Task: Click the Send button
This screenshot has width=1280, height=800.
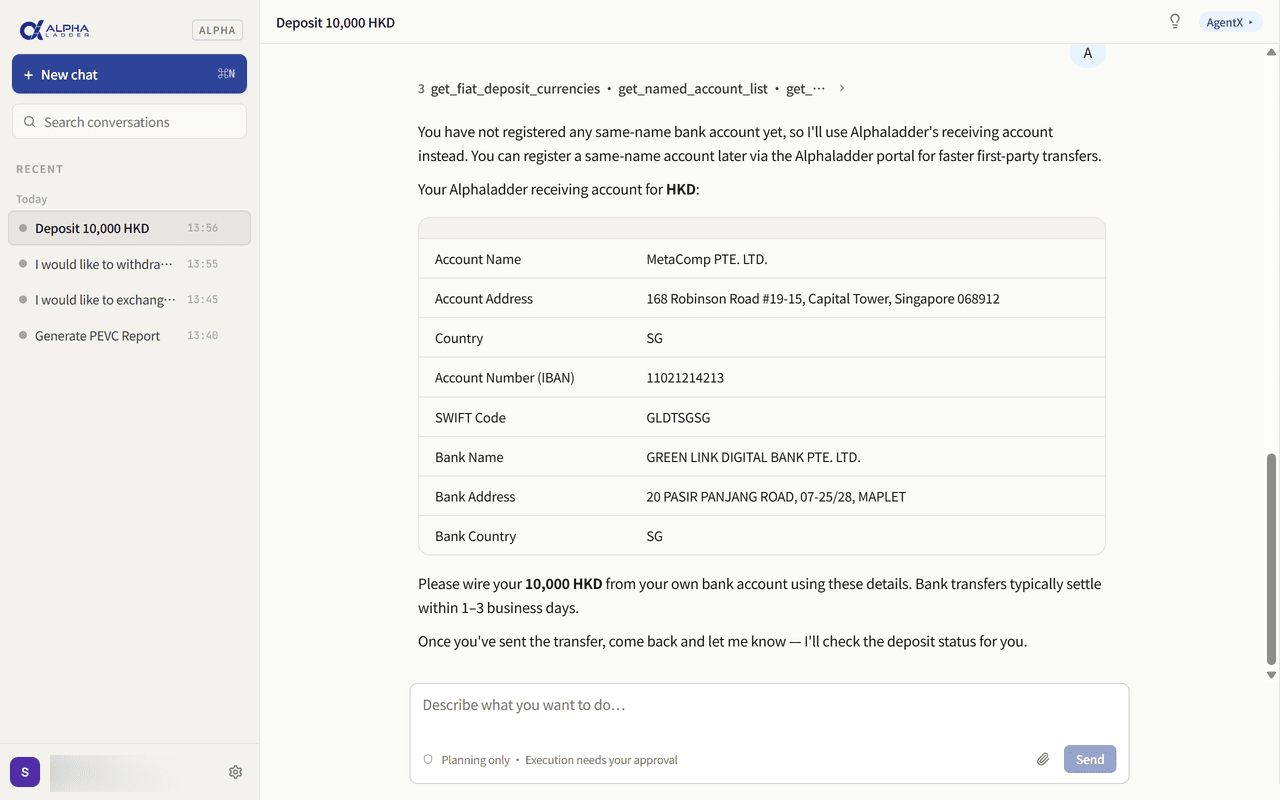Action: point(1090,759)
